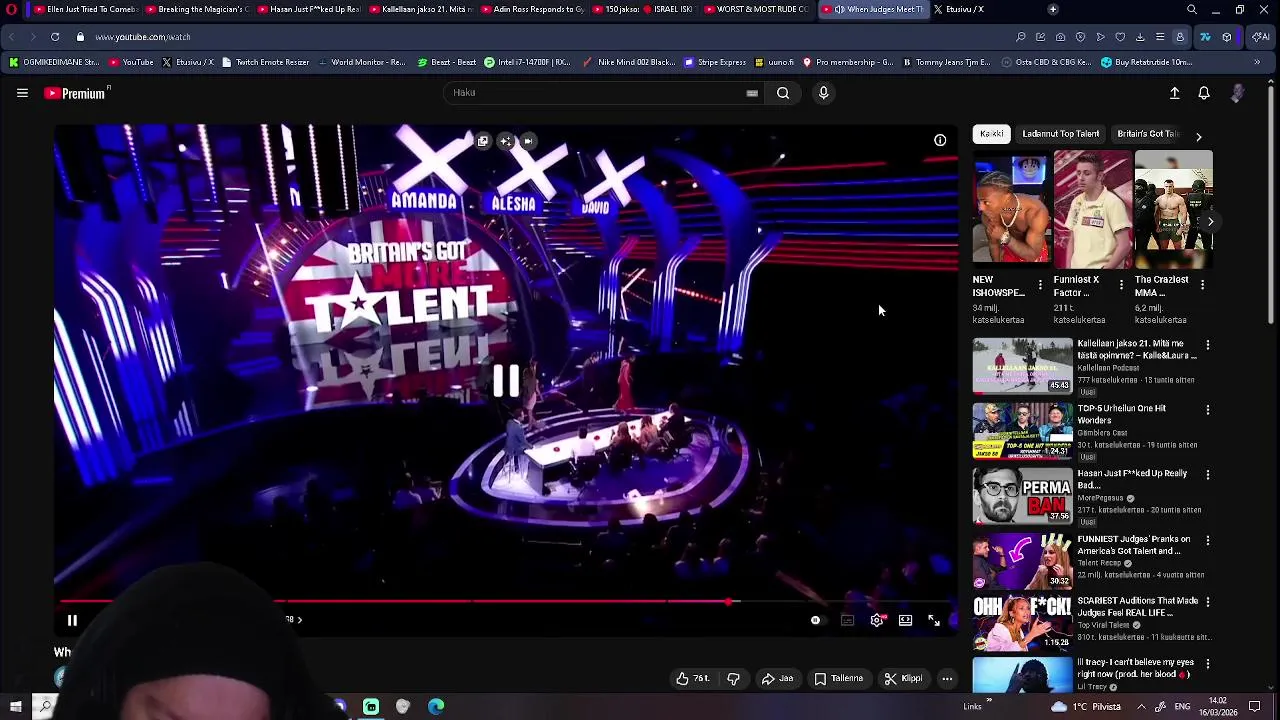The width and height of the screenshot is (1280, 720).
Task: Open YouTube notifications bell
Action: click(1204, 93)
